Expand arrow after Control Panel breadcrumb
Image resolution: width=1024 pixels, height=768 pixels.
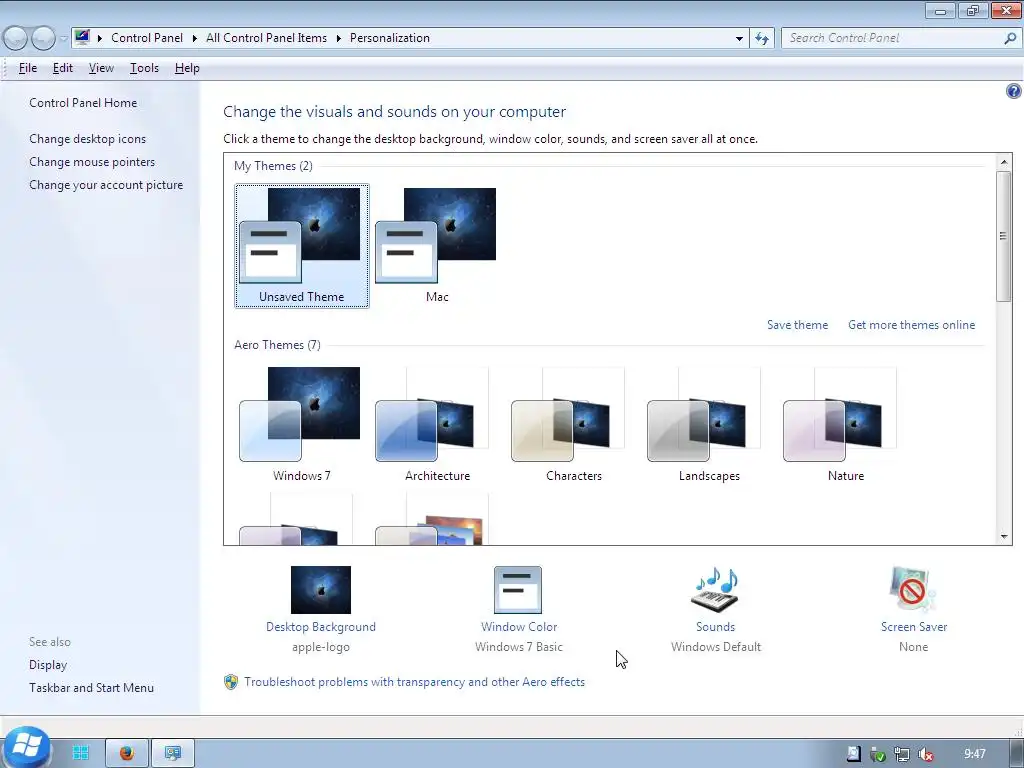pyautogui.click(x=195, y=39)
